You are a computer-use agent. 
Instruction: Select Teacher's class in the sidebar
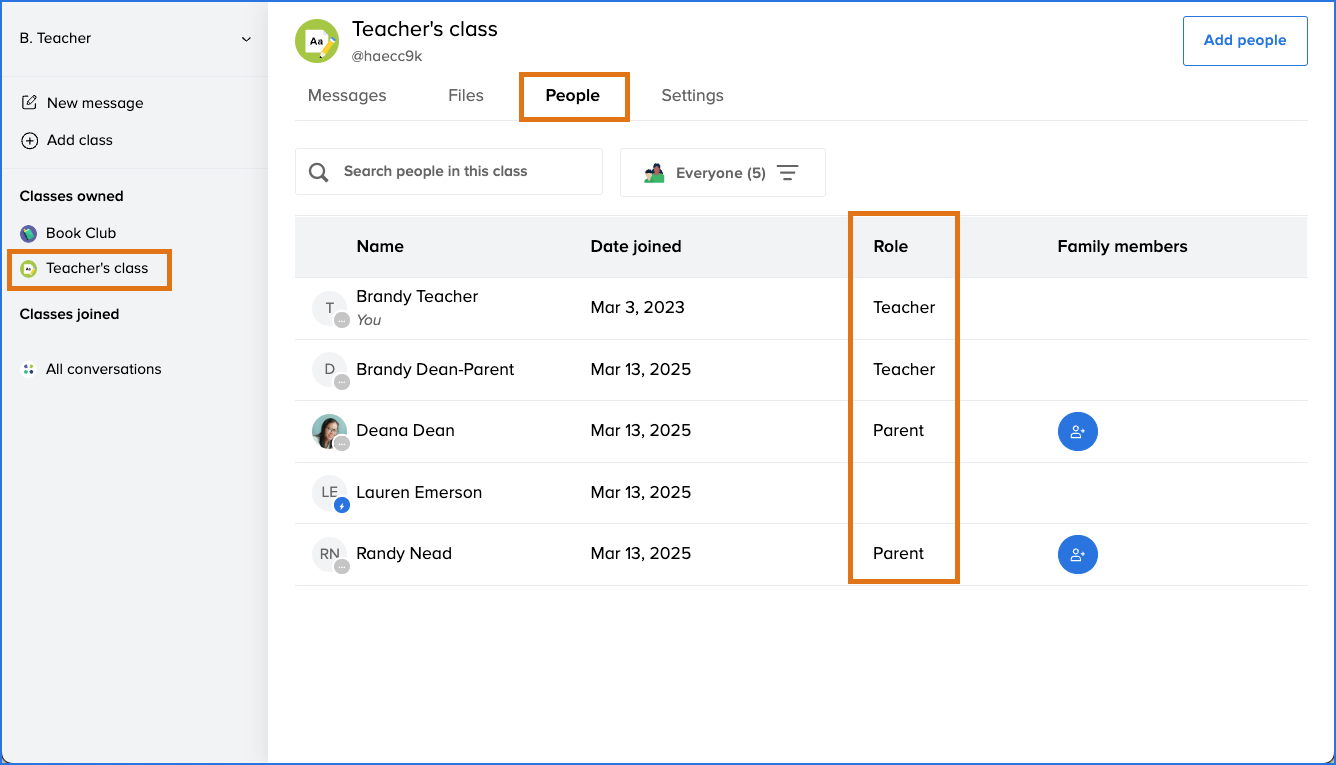[96, 268]
